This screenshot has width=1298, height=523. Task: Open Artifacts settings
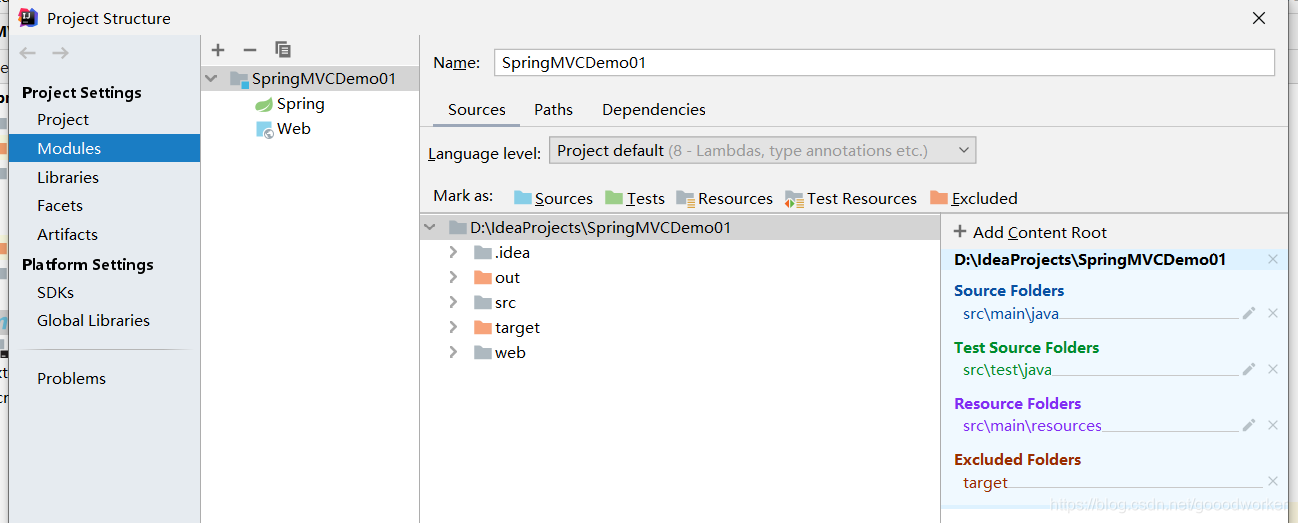coord(67,234)
